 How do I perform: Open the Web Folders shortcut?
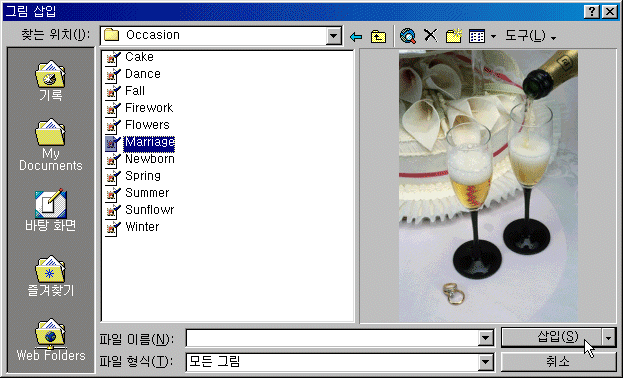coord(50,340)
